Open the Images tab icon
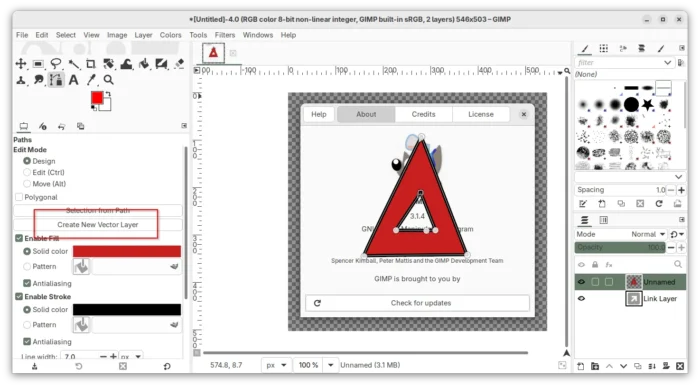Viewport: 700px width, 387px height. (80, 127)
